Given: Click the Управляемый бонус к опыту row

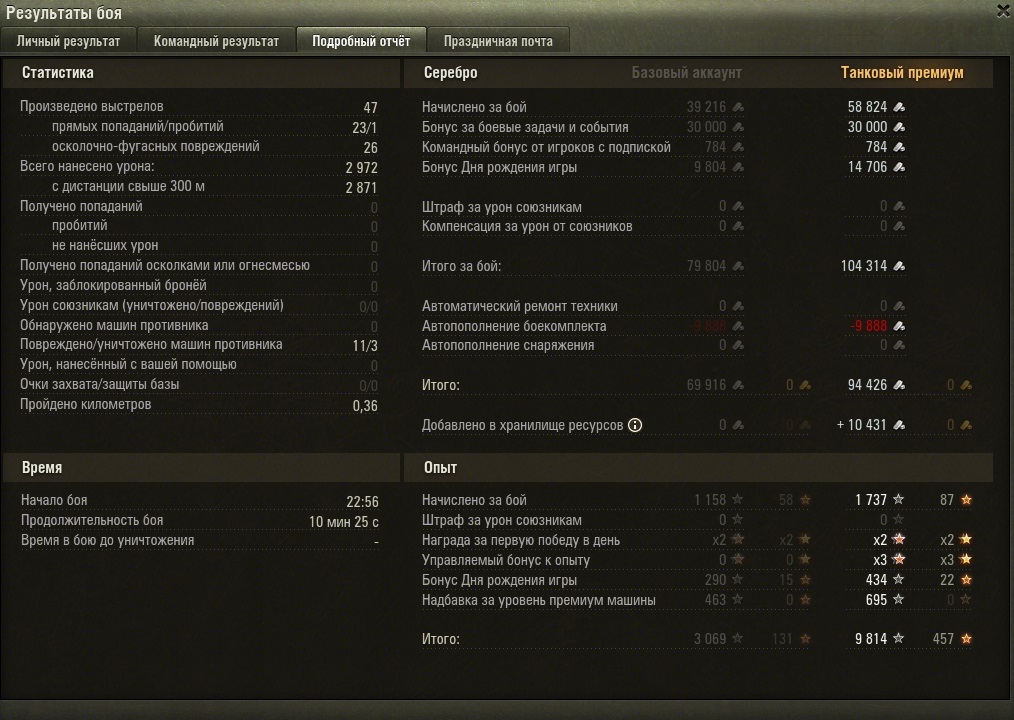Looking at the screenshot, I should pyautogui.click(x=696, y=560).
